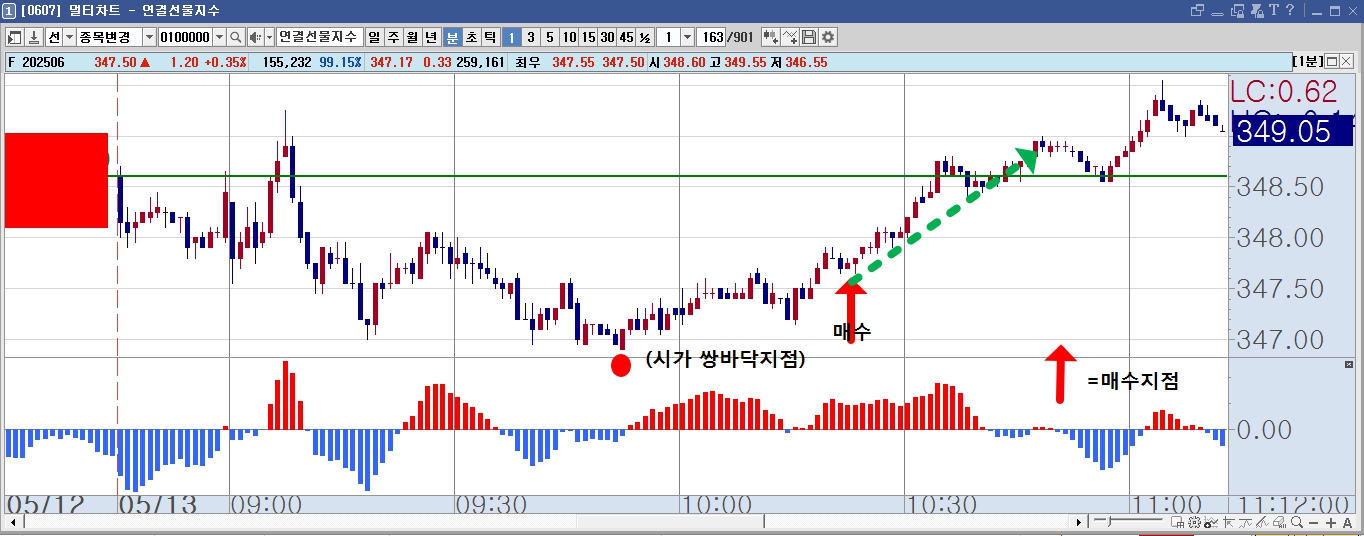Toggle the 분 (minute) period button
Viewport: 1364px width, 536px height.
pos(452,37)
